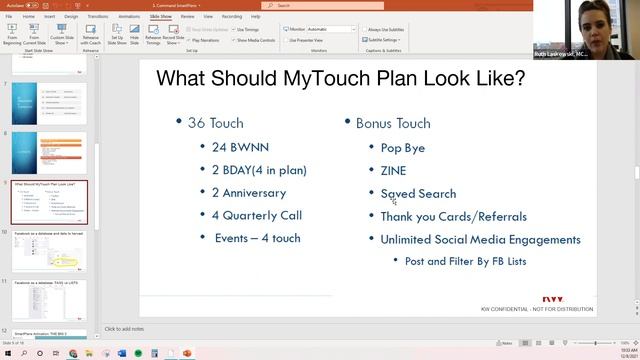Open File Explorer from the taskbar
The width and height of the screenshot is (640, 360).
point(89,353)
